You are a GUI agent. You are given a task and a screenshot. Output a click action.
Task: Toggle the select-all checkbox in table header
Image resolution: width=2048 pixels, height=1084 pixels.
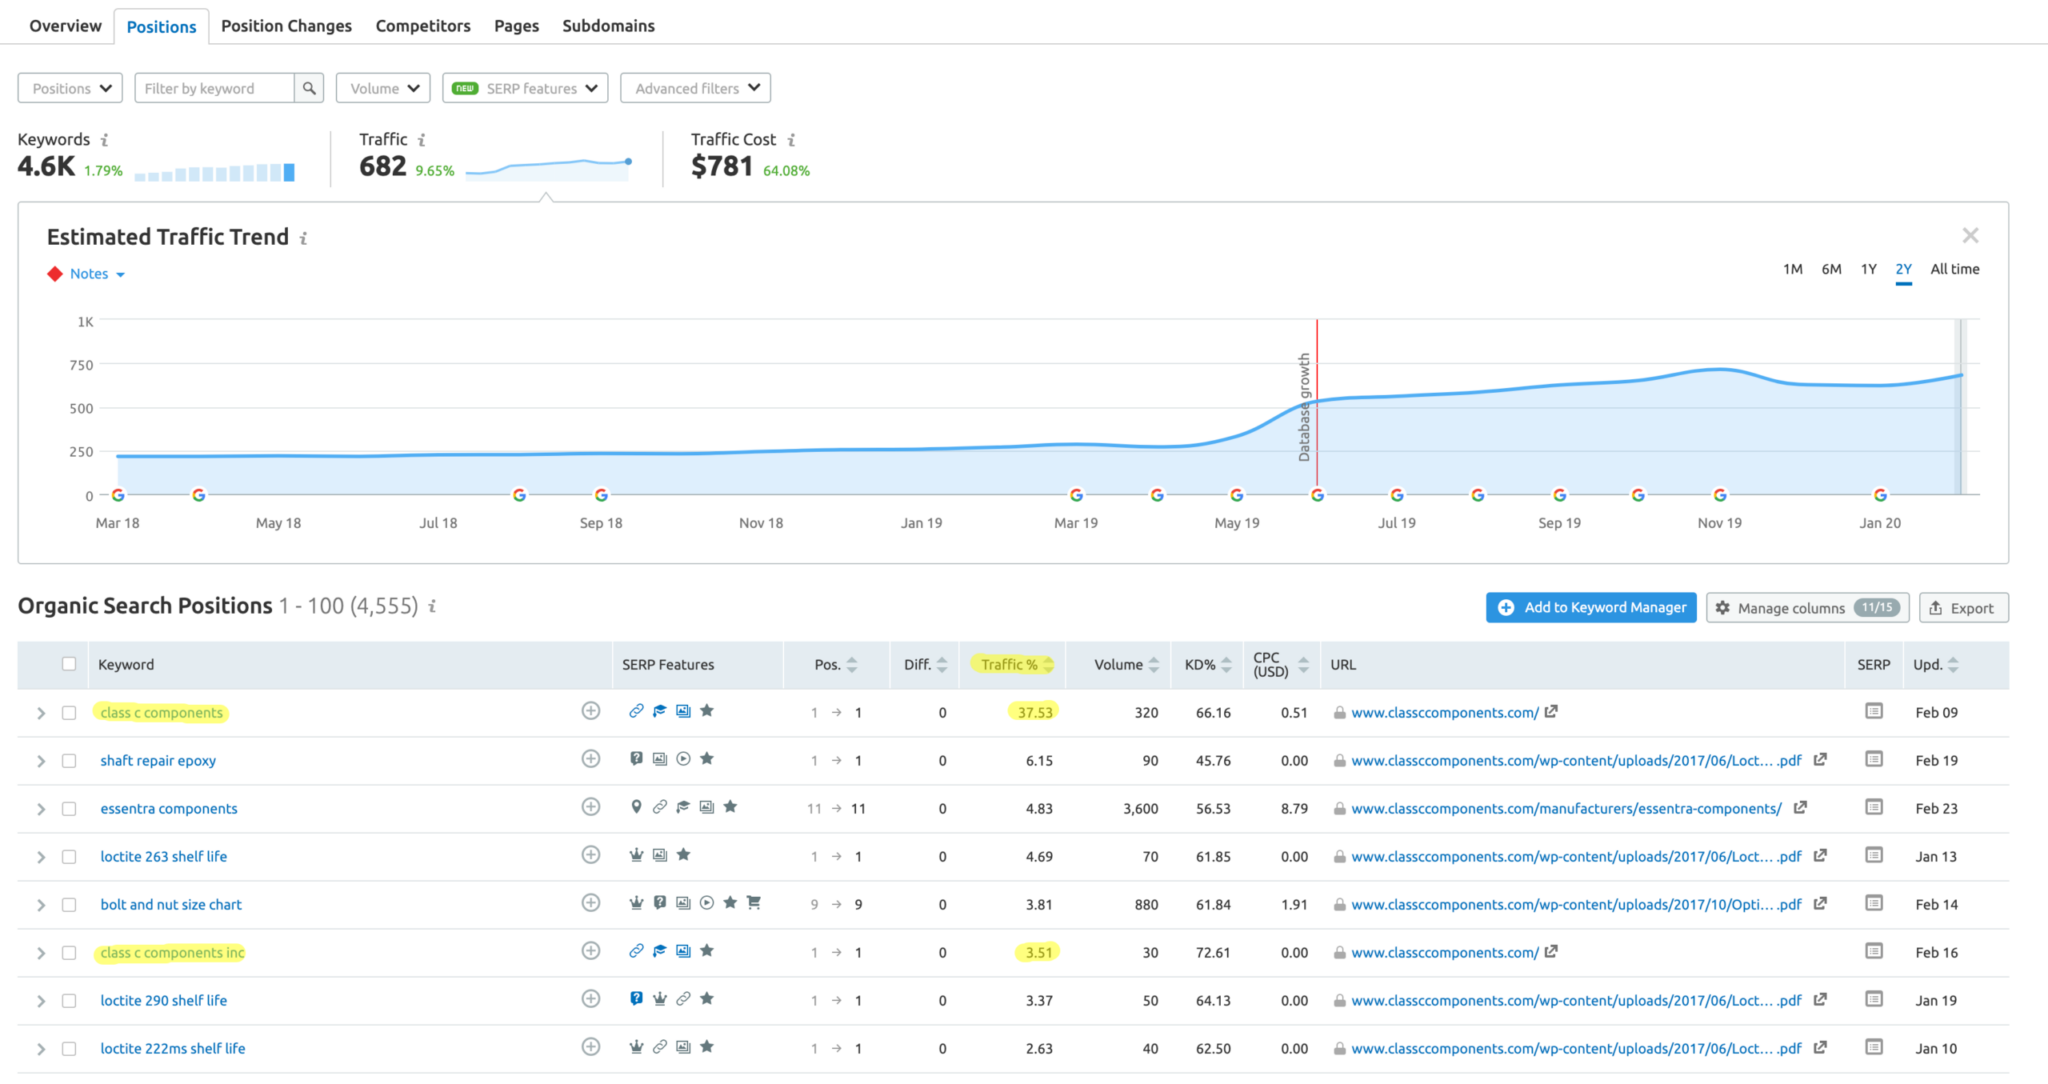69,664
